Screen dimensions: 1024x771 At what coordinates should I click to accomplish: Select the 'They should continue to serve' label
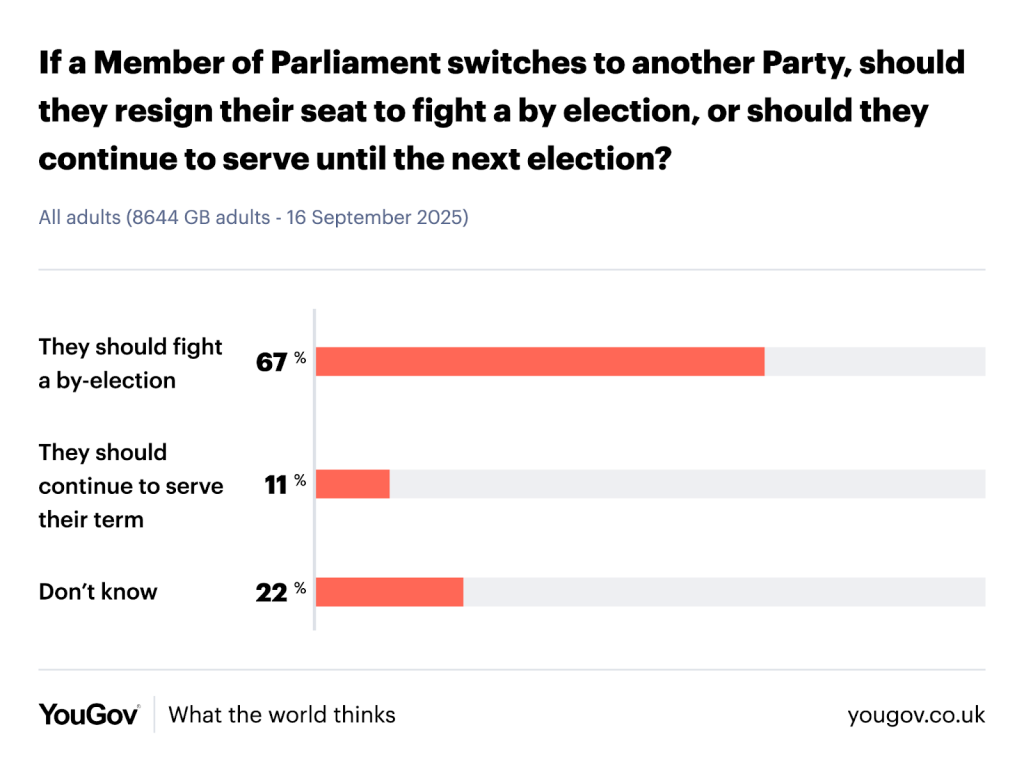click(x=130, y=486)
